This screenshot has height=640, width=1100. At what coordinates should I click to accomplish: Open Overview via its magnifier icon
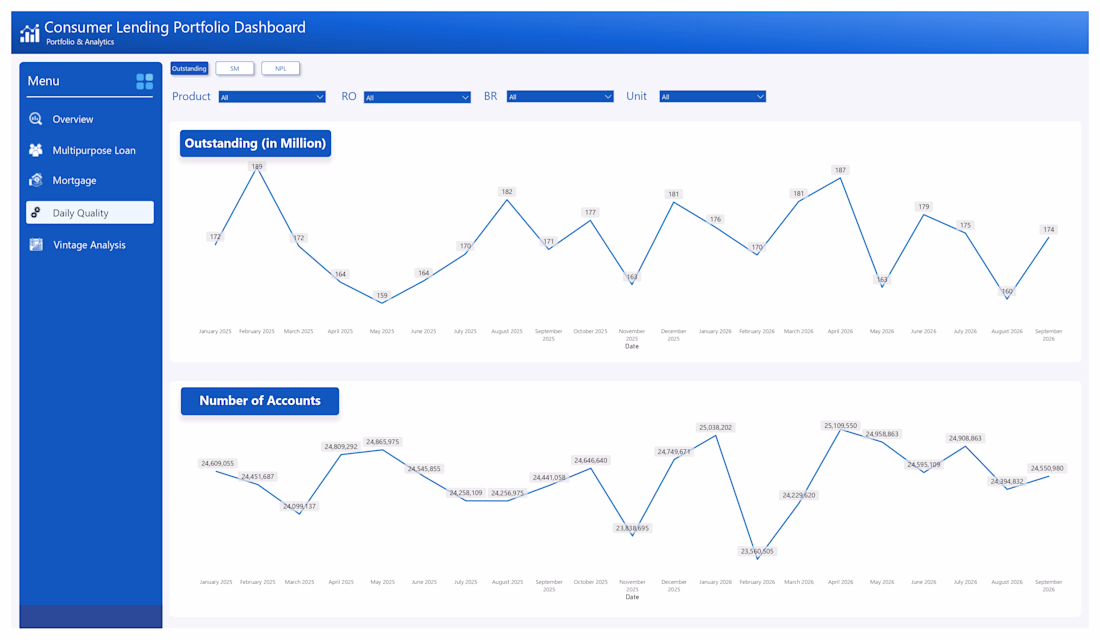click(x=36, y=119)
